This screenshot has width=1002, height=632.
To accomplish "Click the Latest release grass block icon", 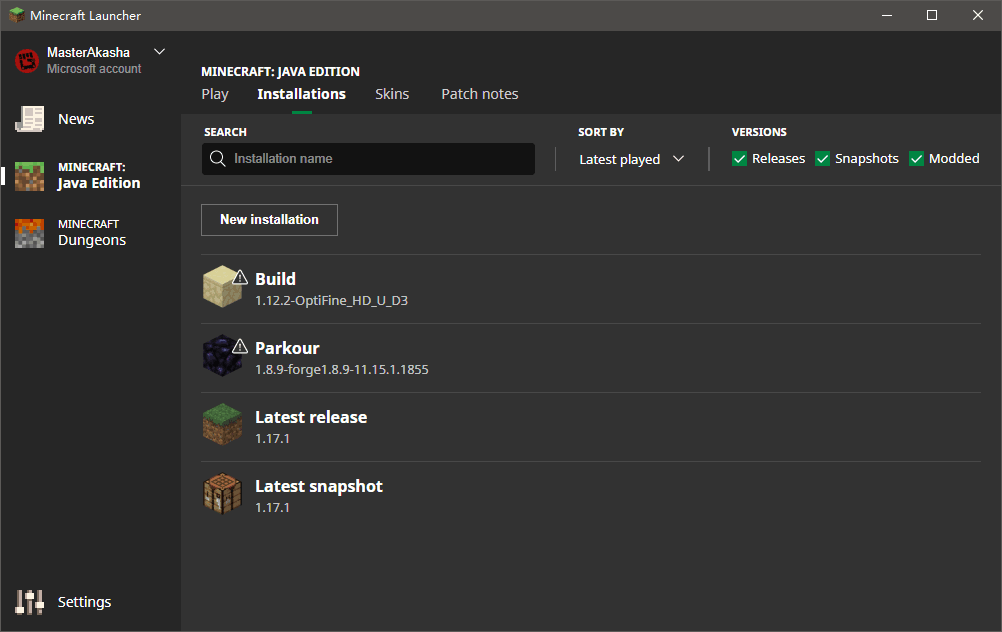I will (x=222, y=425).
